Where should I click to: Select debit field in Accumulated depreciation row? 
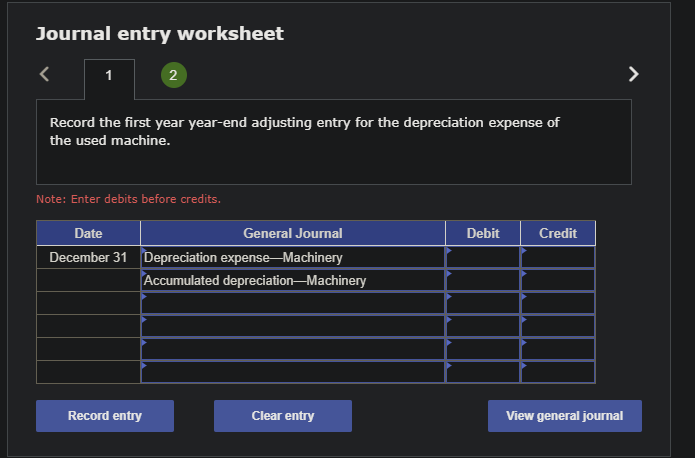coord(483,280)
